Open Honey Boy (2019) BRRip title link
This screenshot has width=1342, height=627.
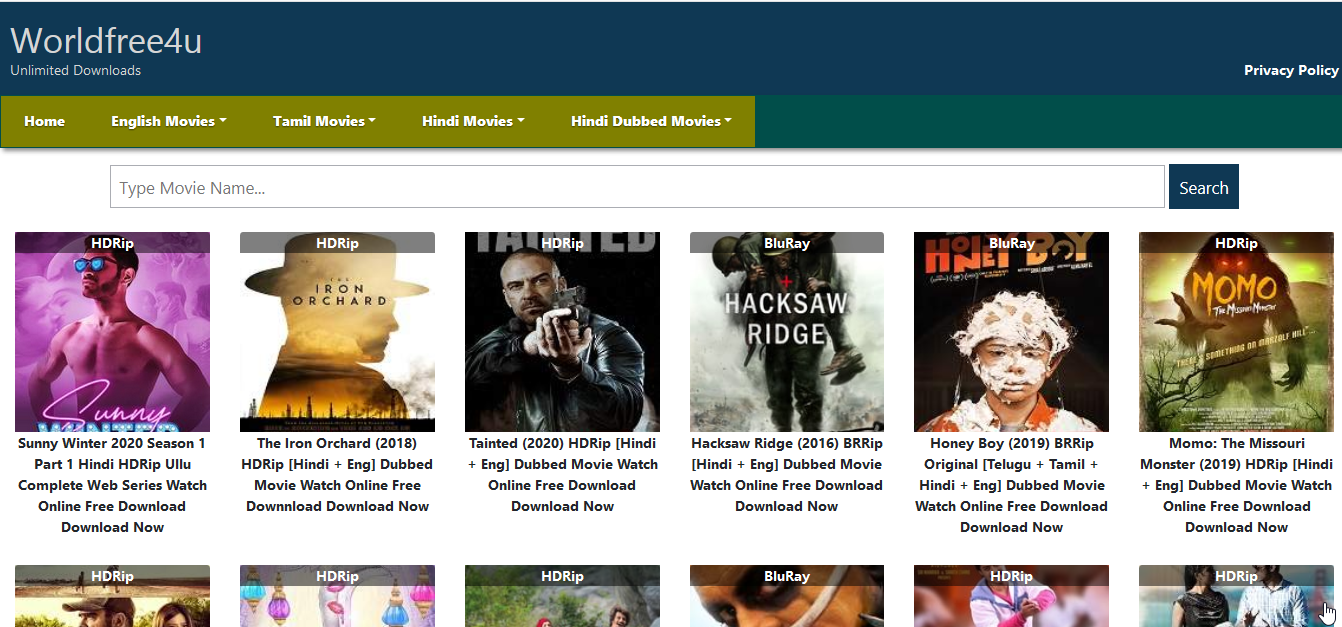click(1011, 485)
